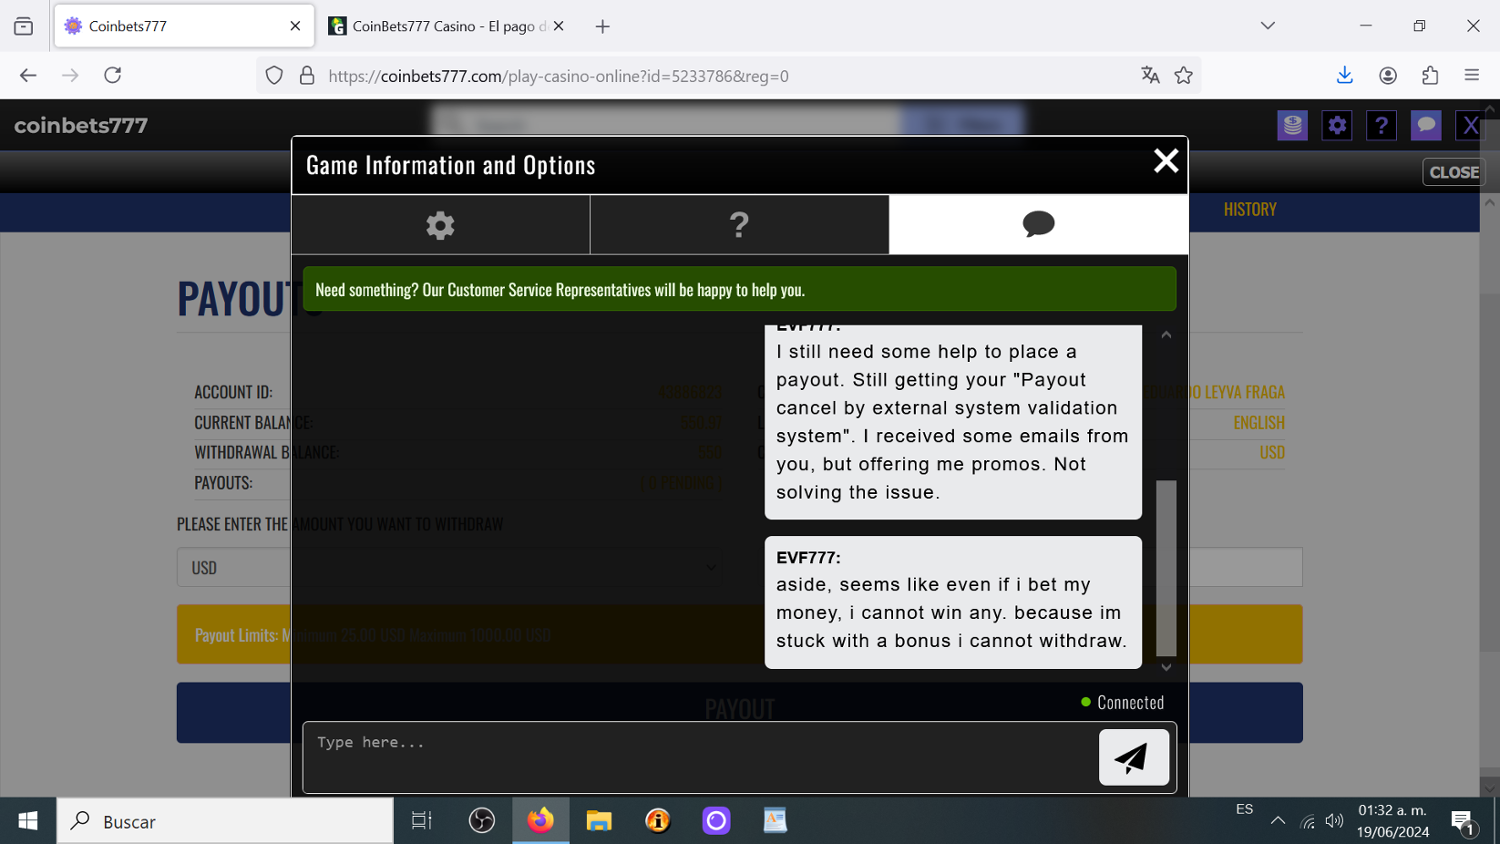Reload the current page
The height and width of the screenshot is (844, 1500).
[x=113, y=75]
